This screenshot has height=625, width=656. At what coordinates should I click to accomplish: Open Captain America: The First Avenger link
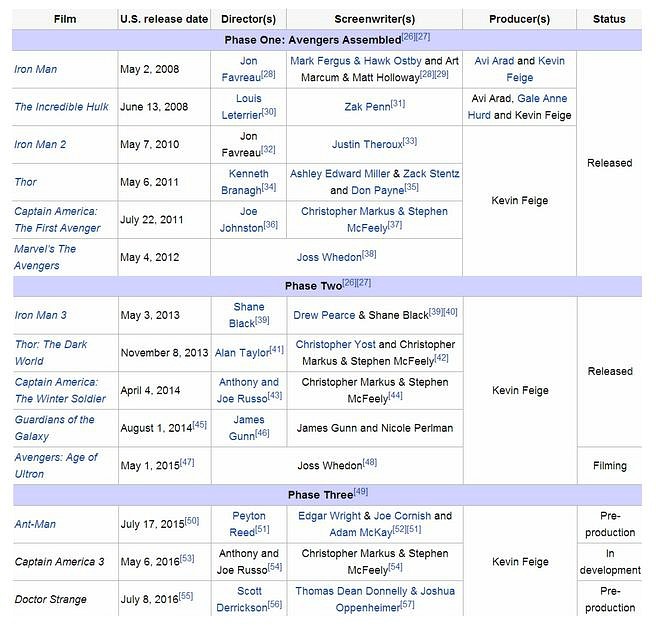(57, 220)
